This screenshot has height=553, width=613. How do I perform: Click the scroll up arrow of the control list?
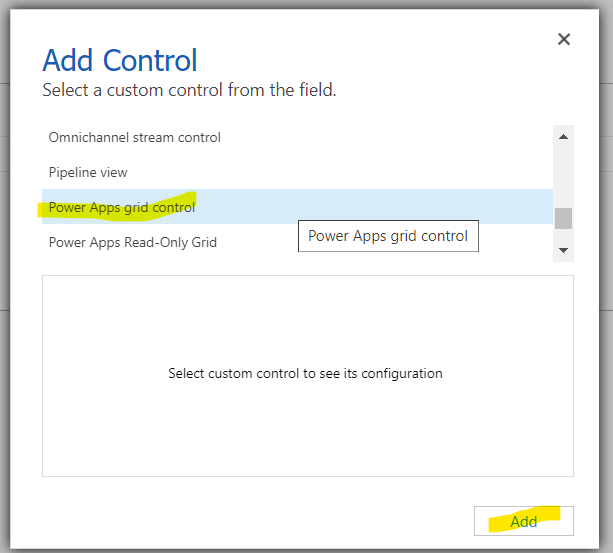563,136
